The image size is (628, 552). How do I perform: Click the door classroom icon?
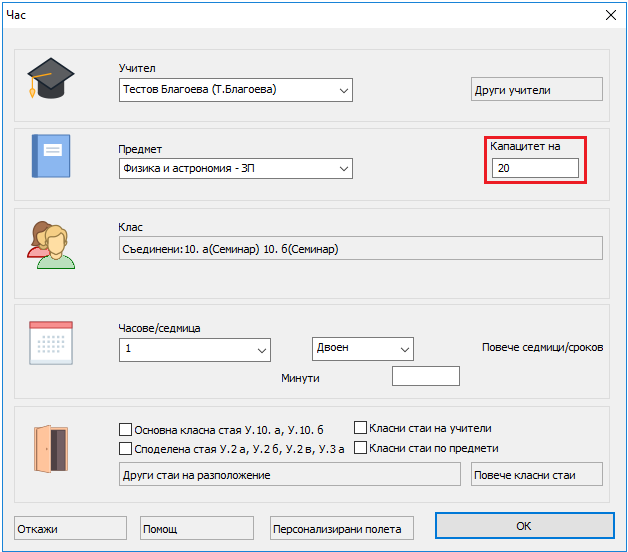click(50, 447)
